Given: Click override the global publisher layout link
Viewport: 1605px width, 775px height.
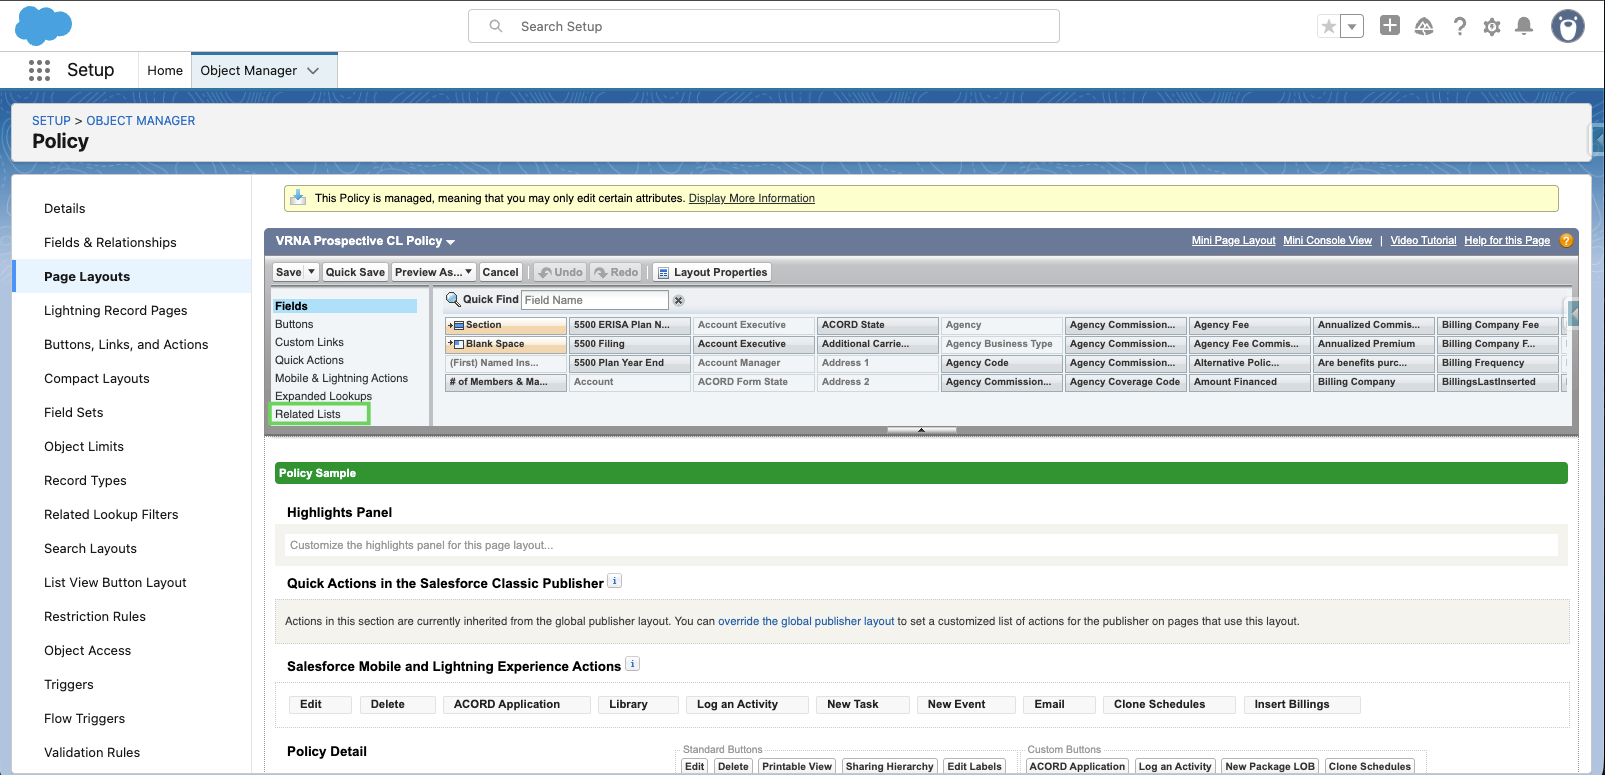Looking at the screenshot, I should pyautogui.click(x=806, y=621).
